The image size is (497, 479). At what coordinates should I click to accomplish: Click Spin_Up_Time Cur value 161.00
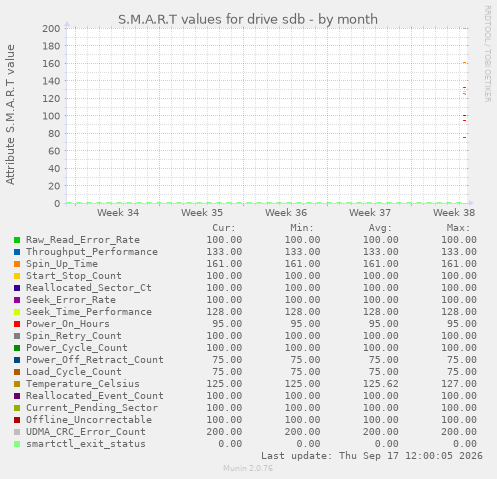(224, 264)
